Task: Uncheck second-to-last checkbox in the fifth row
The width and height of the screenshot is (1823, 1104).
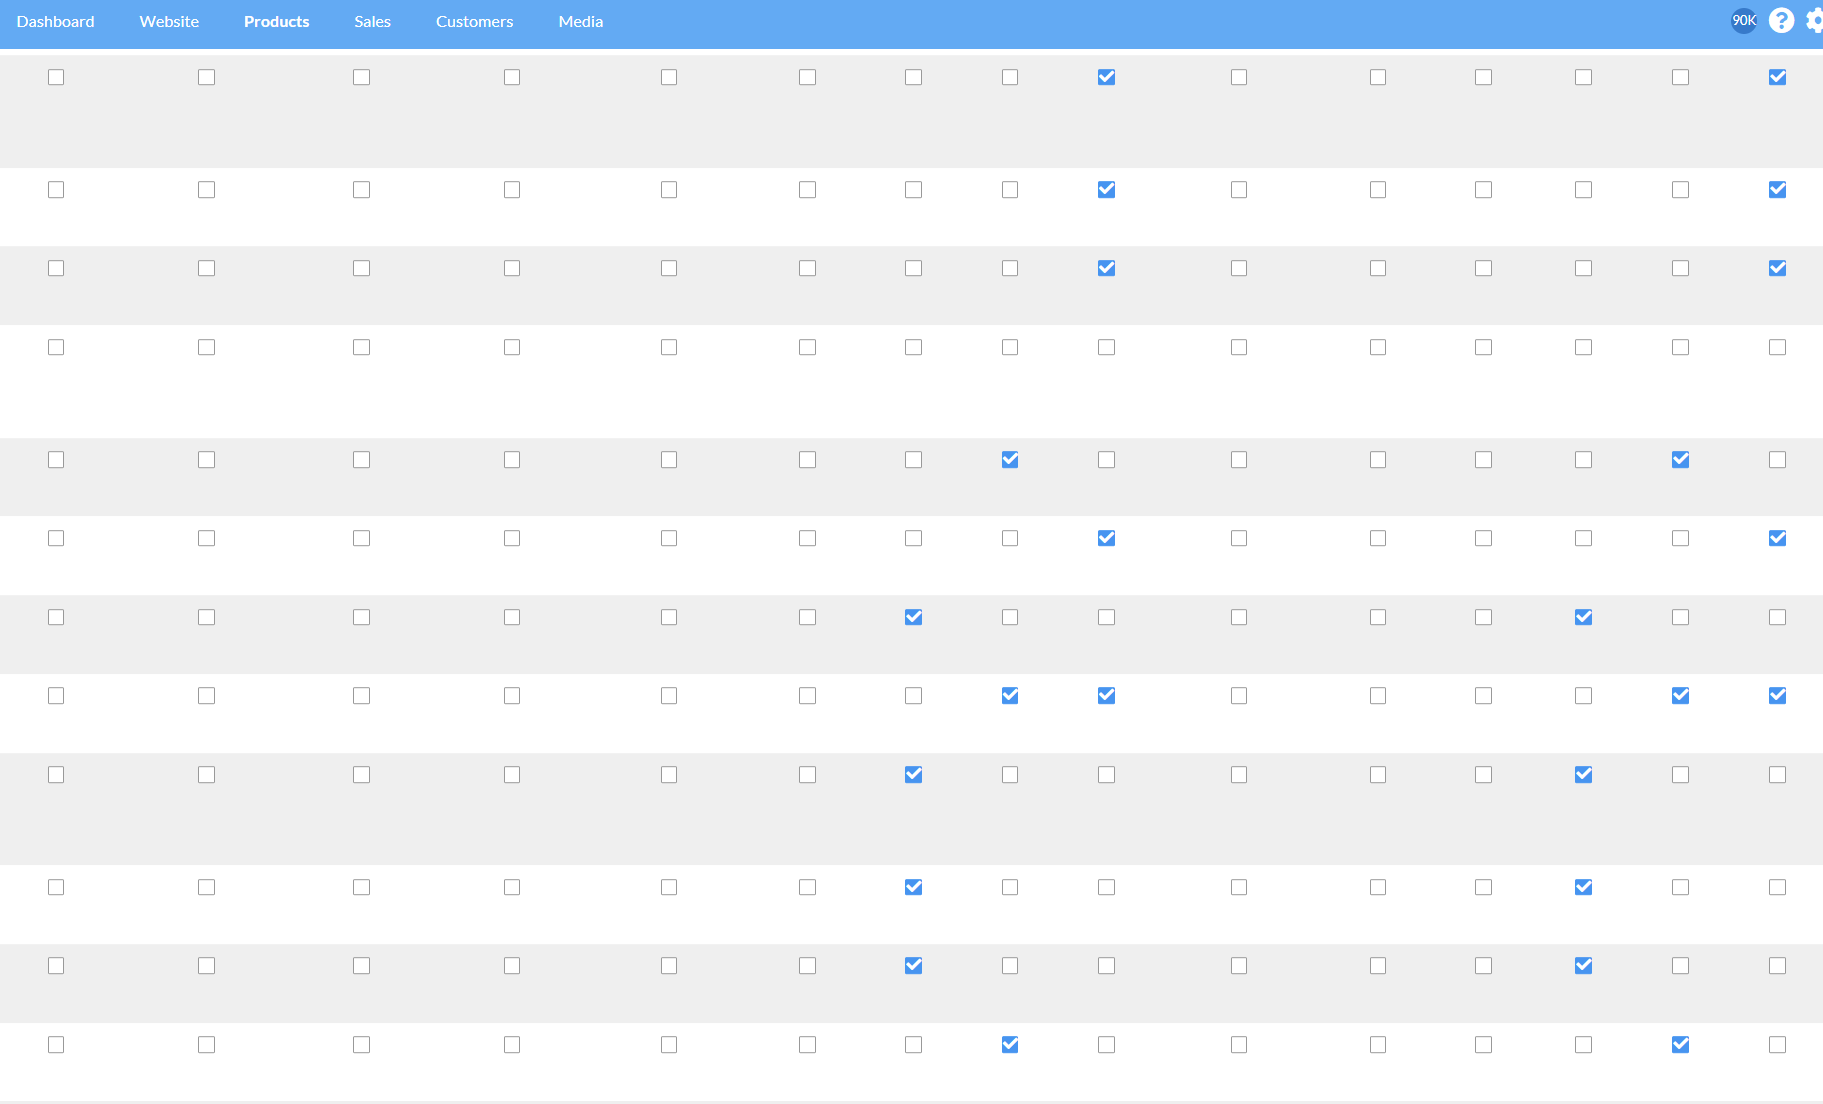Action: coord(1680,460)
